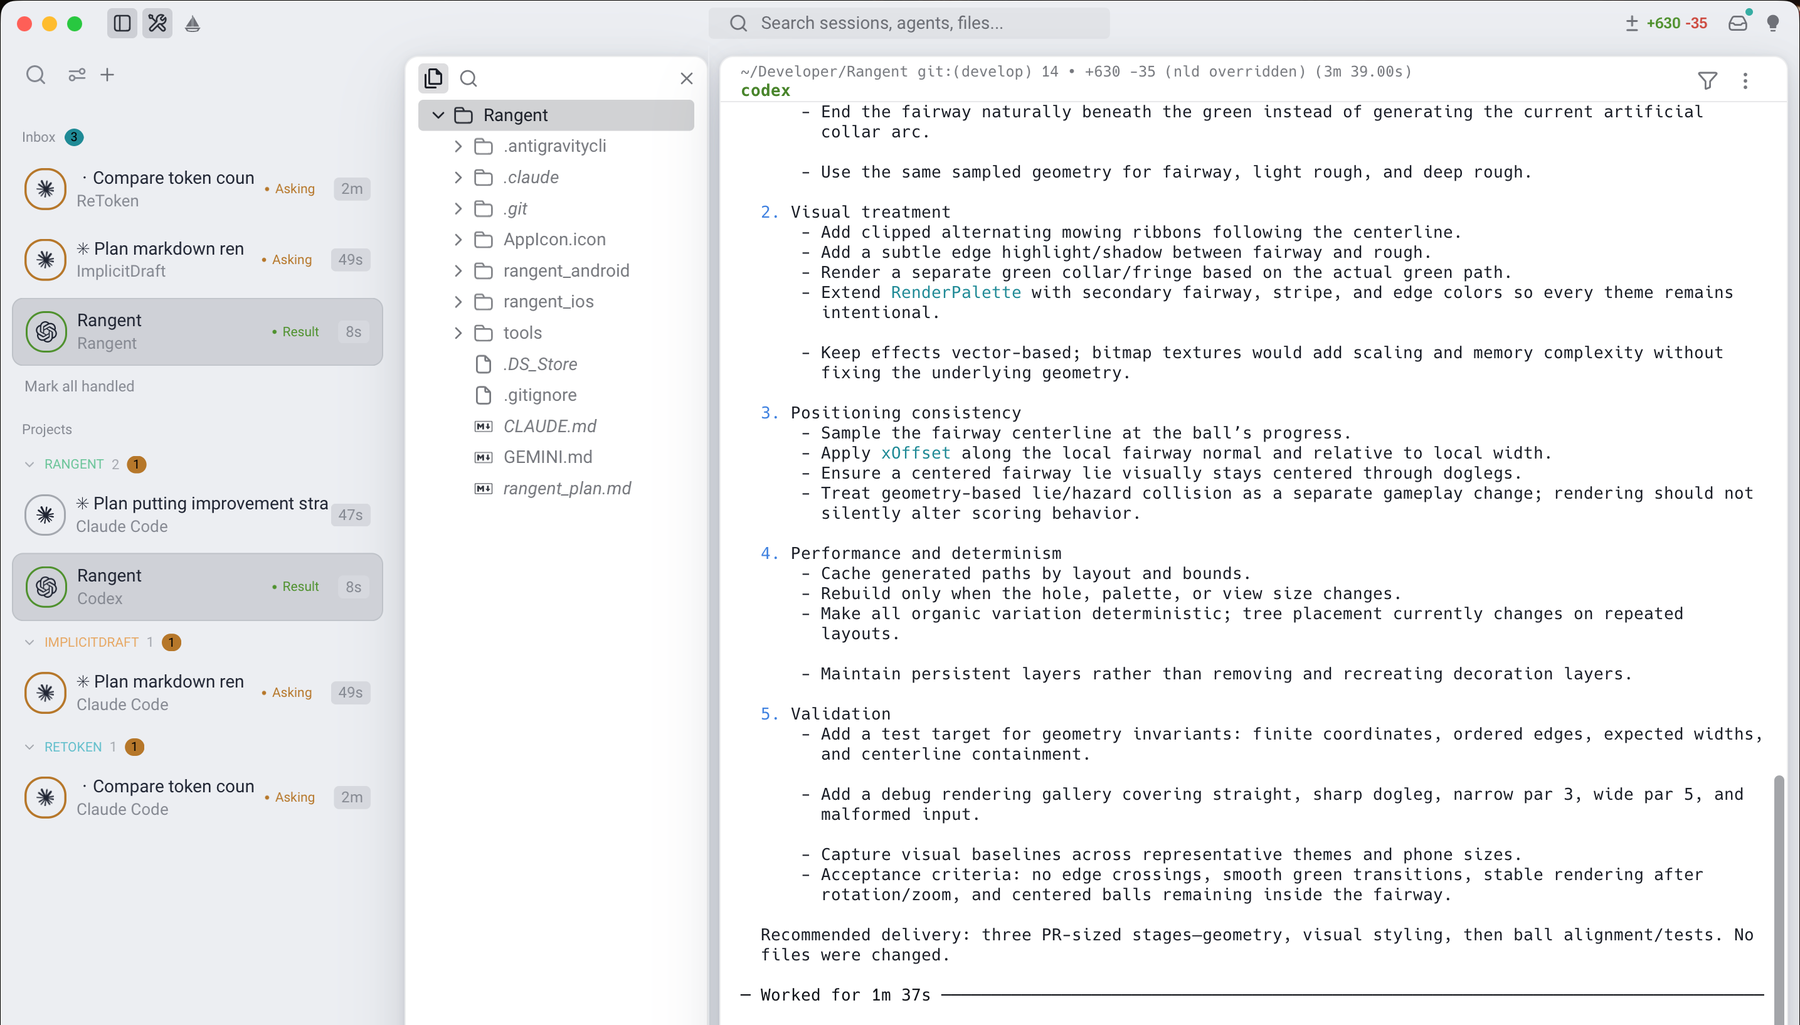Close the file browser panel
1800x1025 pixels.
coord(686,78)
